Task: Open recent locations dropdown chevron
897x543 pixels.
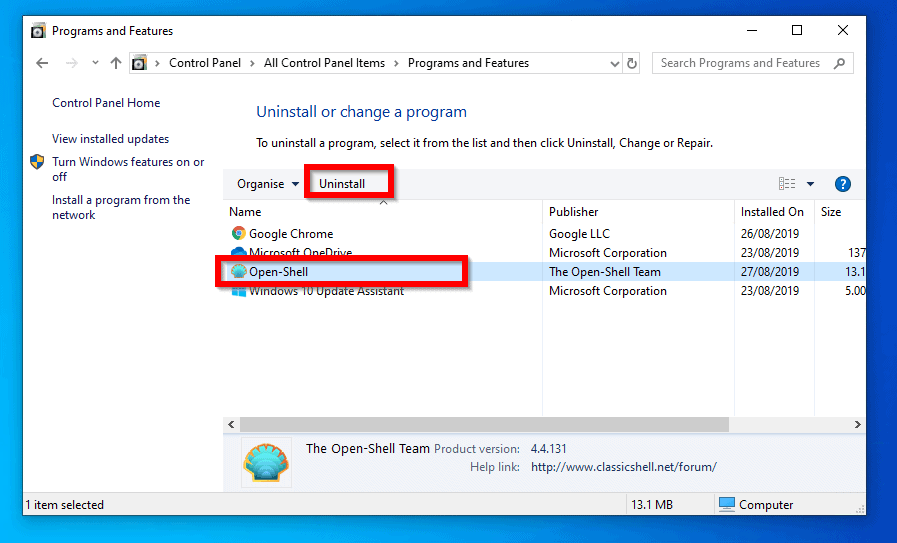Action: point(95,63)
